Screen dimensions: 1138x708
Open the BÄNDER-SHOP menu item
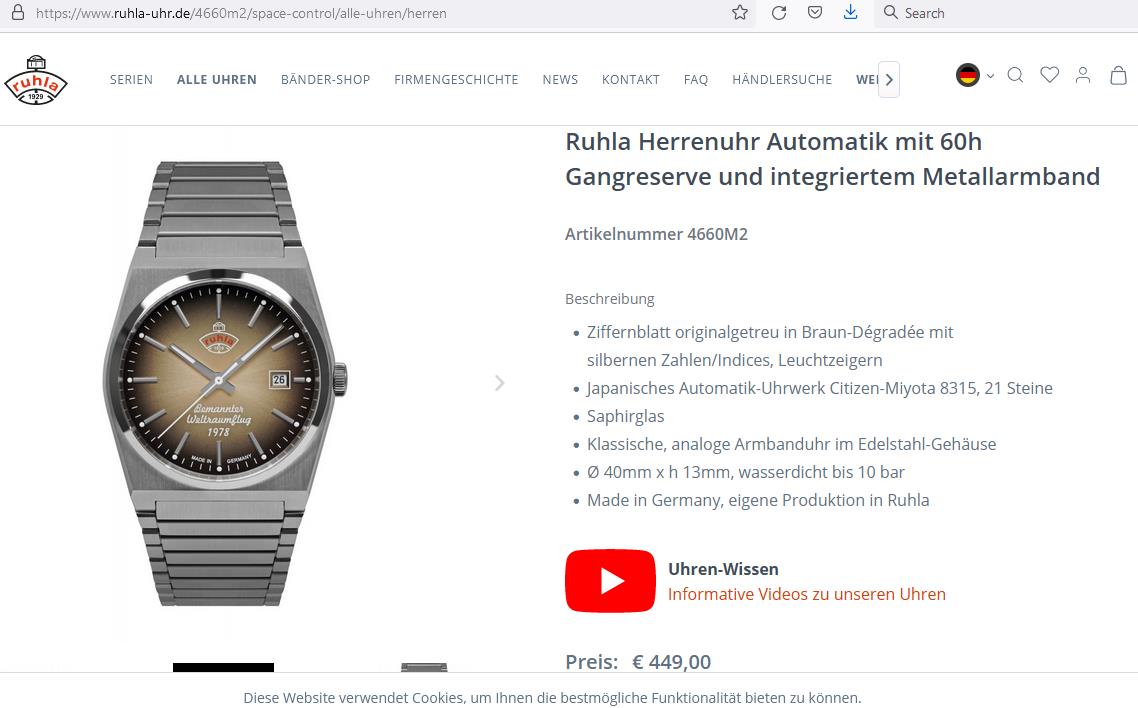tap(326, 80)
